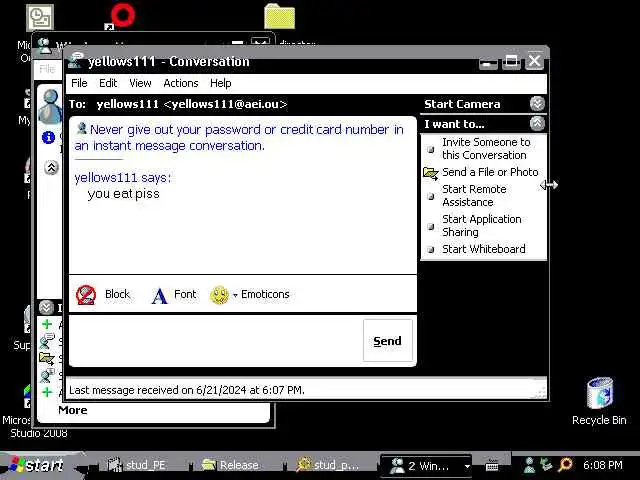Select the yellow folder desktop icon

click(x=280, y=17)
